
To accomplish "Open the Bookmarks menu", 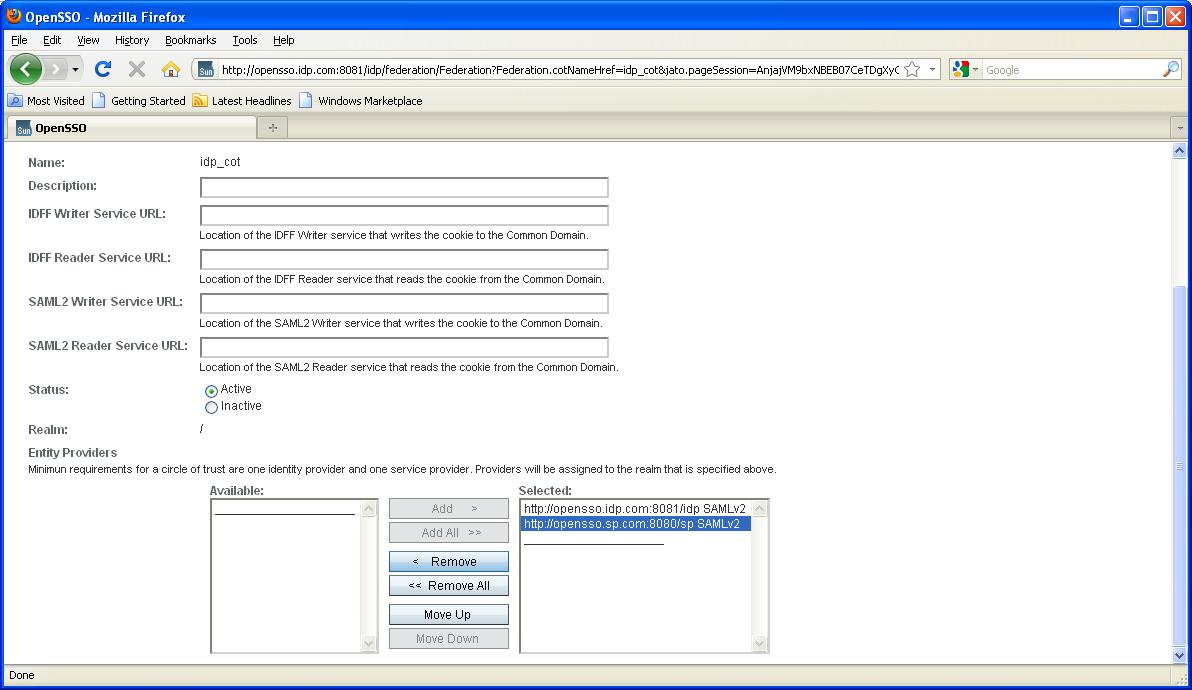I will 190,40.
